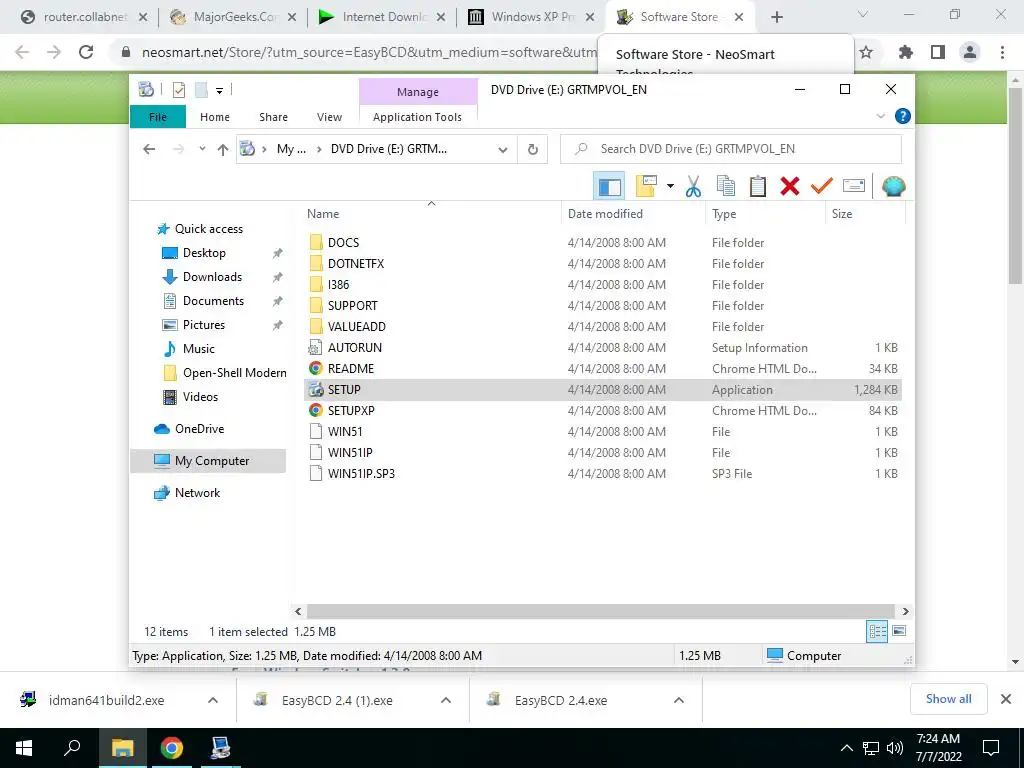Expand the address bar history dropdown
Viewport: 1024px width, 768px height.
click(x=503, y=150)
